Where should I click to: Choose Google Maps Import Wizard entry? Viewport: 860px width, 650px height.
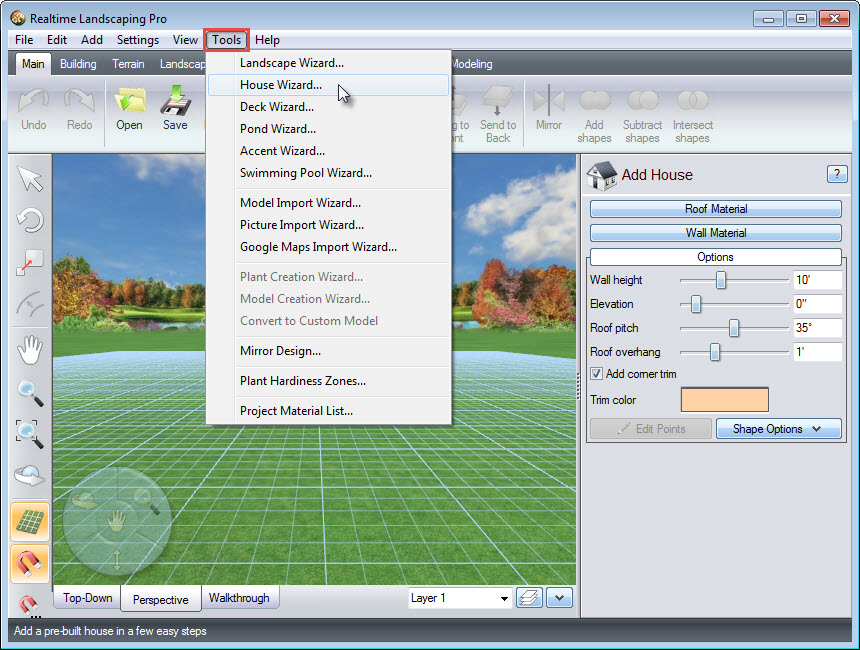point(329,247)
